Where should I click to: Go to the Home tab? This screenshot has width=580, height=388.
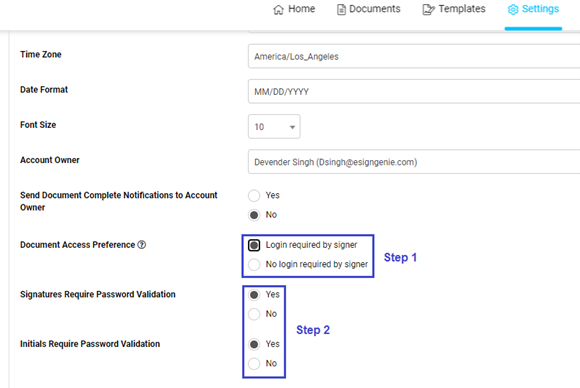point(294,9)
